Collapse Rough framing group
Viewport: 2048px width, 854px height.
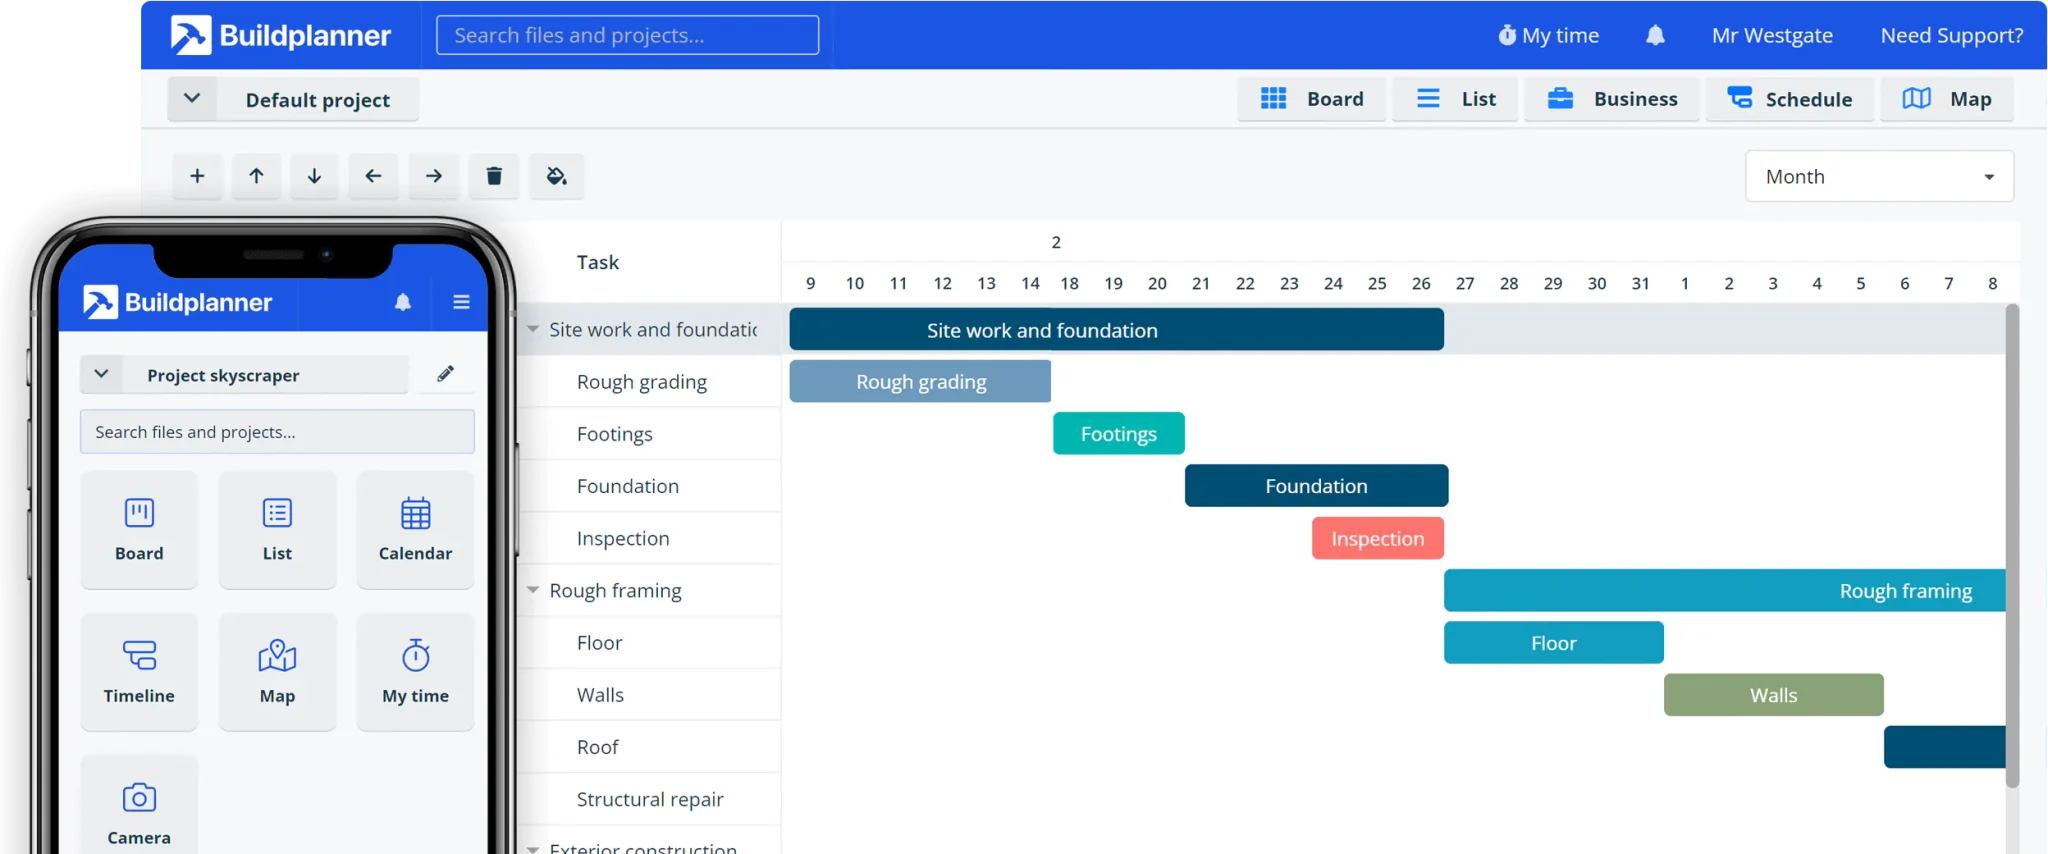pyautogui.click(x=533, y=590)
